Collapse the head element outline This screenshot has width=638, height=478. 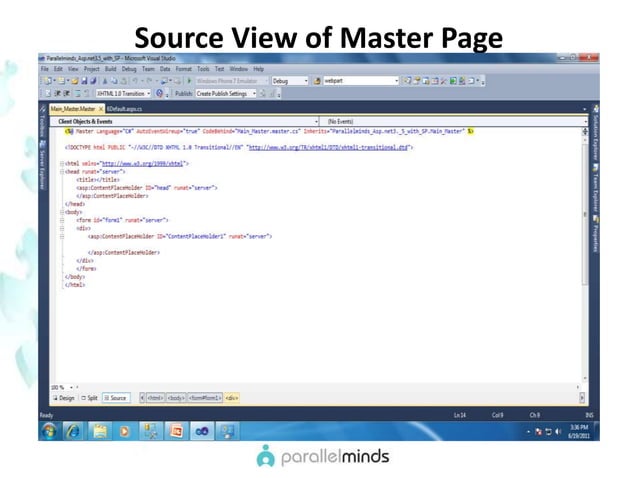point(62,172)
